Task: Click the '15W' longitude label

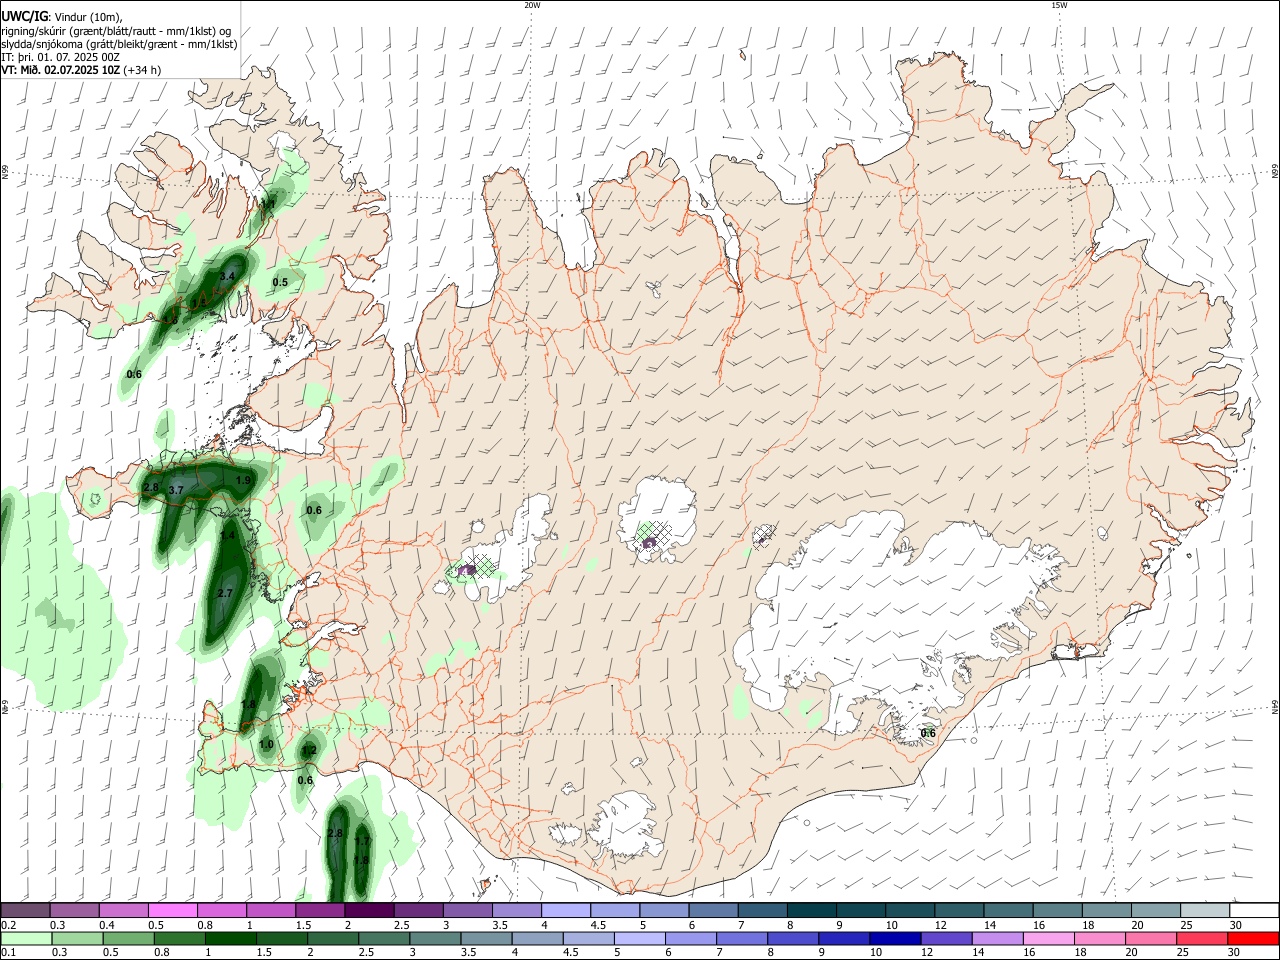Action: (1059, 5)
